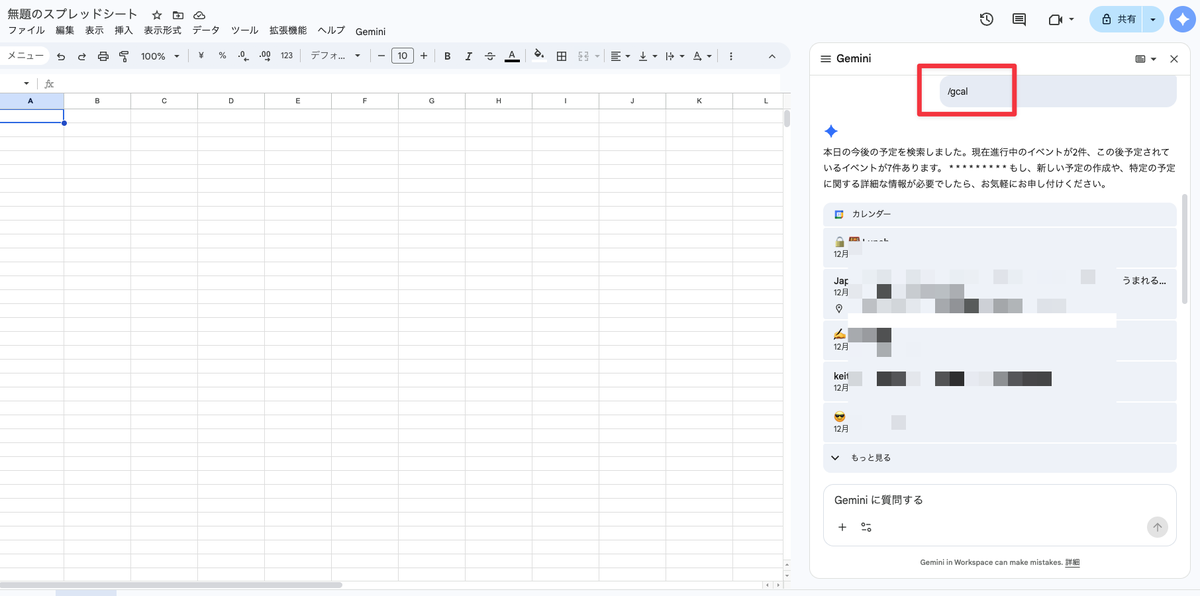Image resolution: width=1200 pixels, height=596 pixels.
Task: Open horizontal align dropdown
Action: tap(620, 56)
